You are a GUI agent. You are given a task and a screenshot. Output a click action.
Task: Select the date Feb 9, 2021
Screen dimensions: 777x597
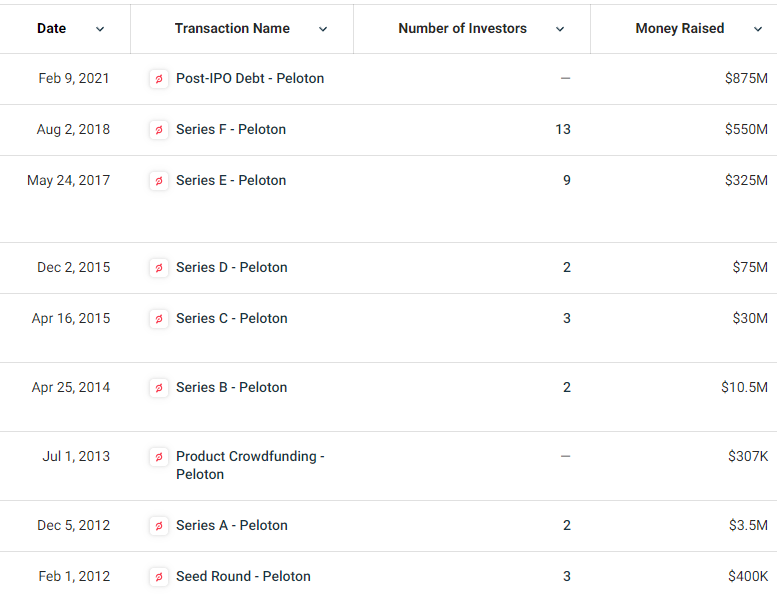click(x=74, y=78)
